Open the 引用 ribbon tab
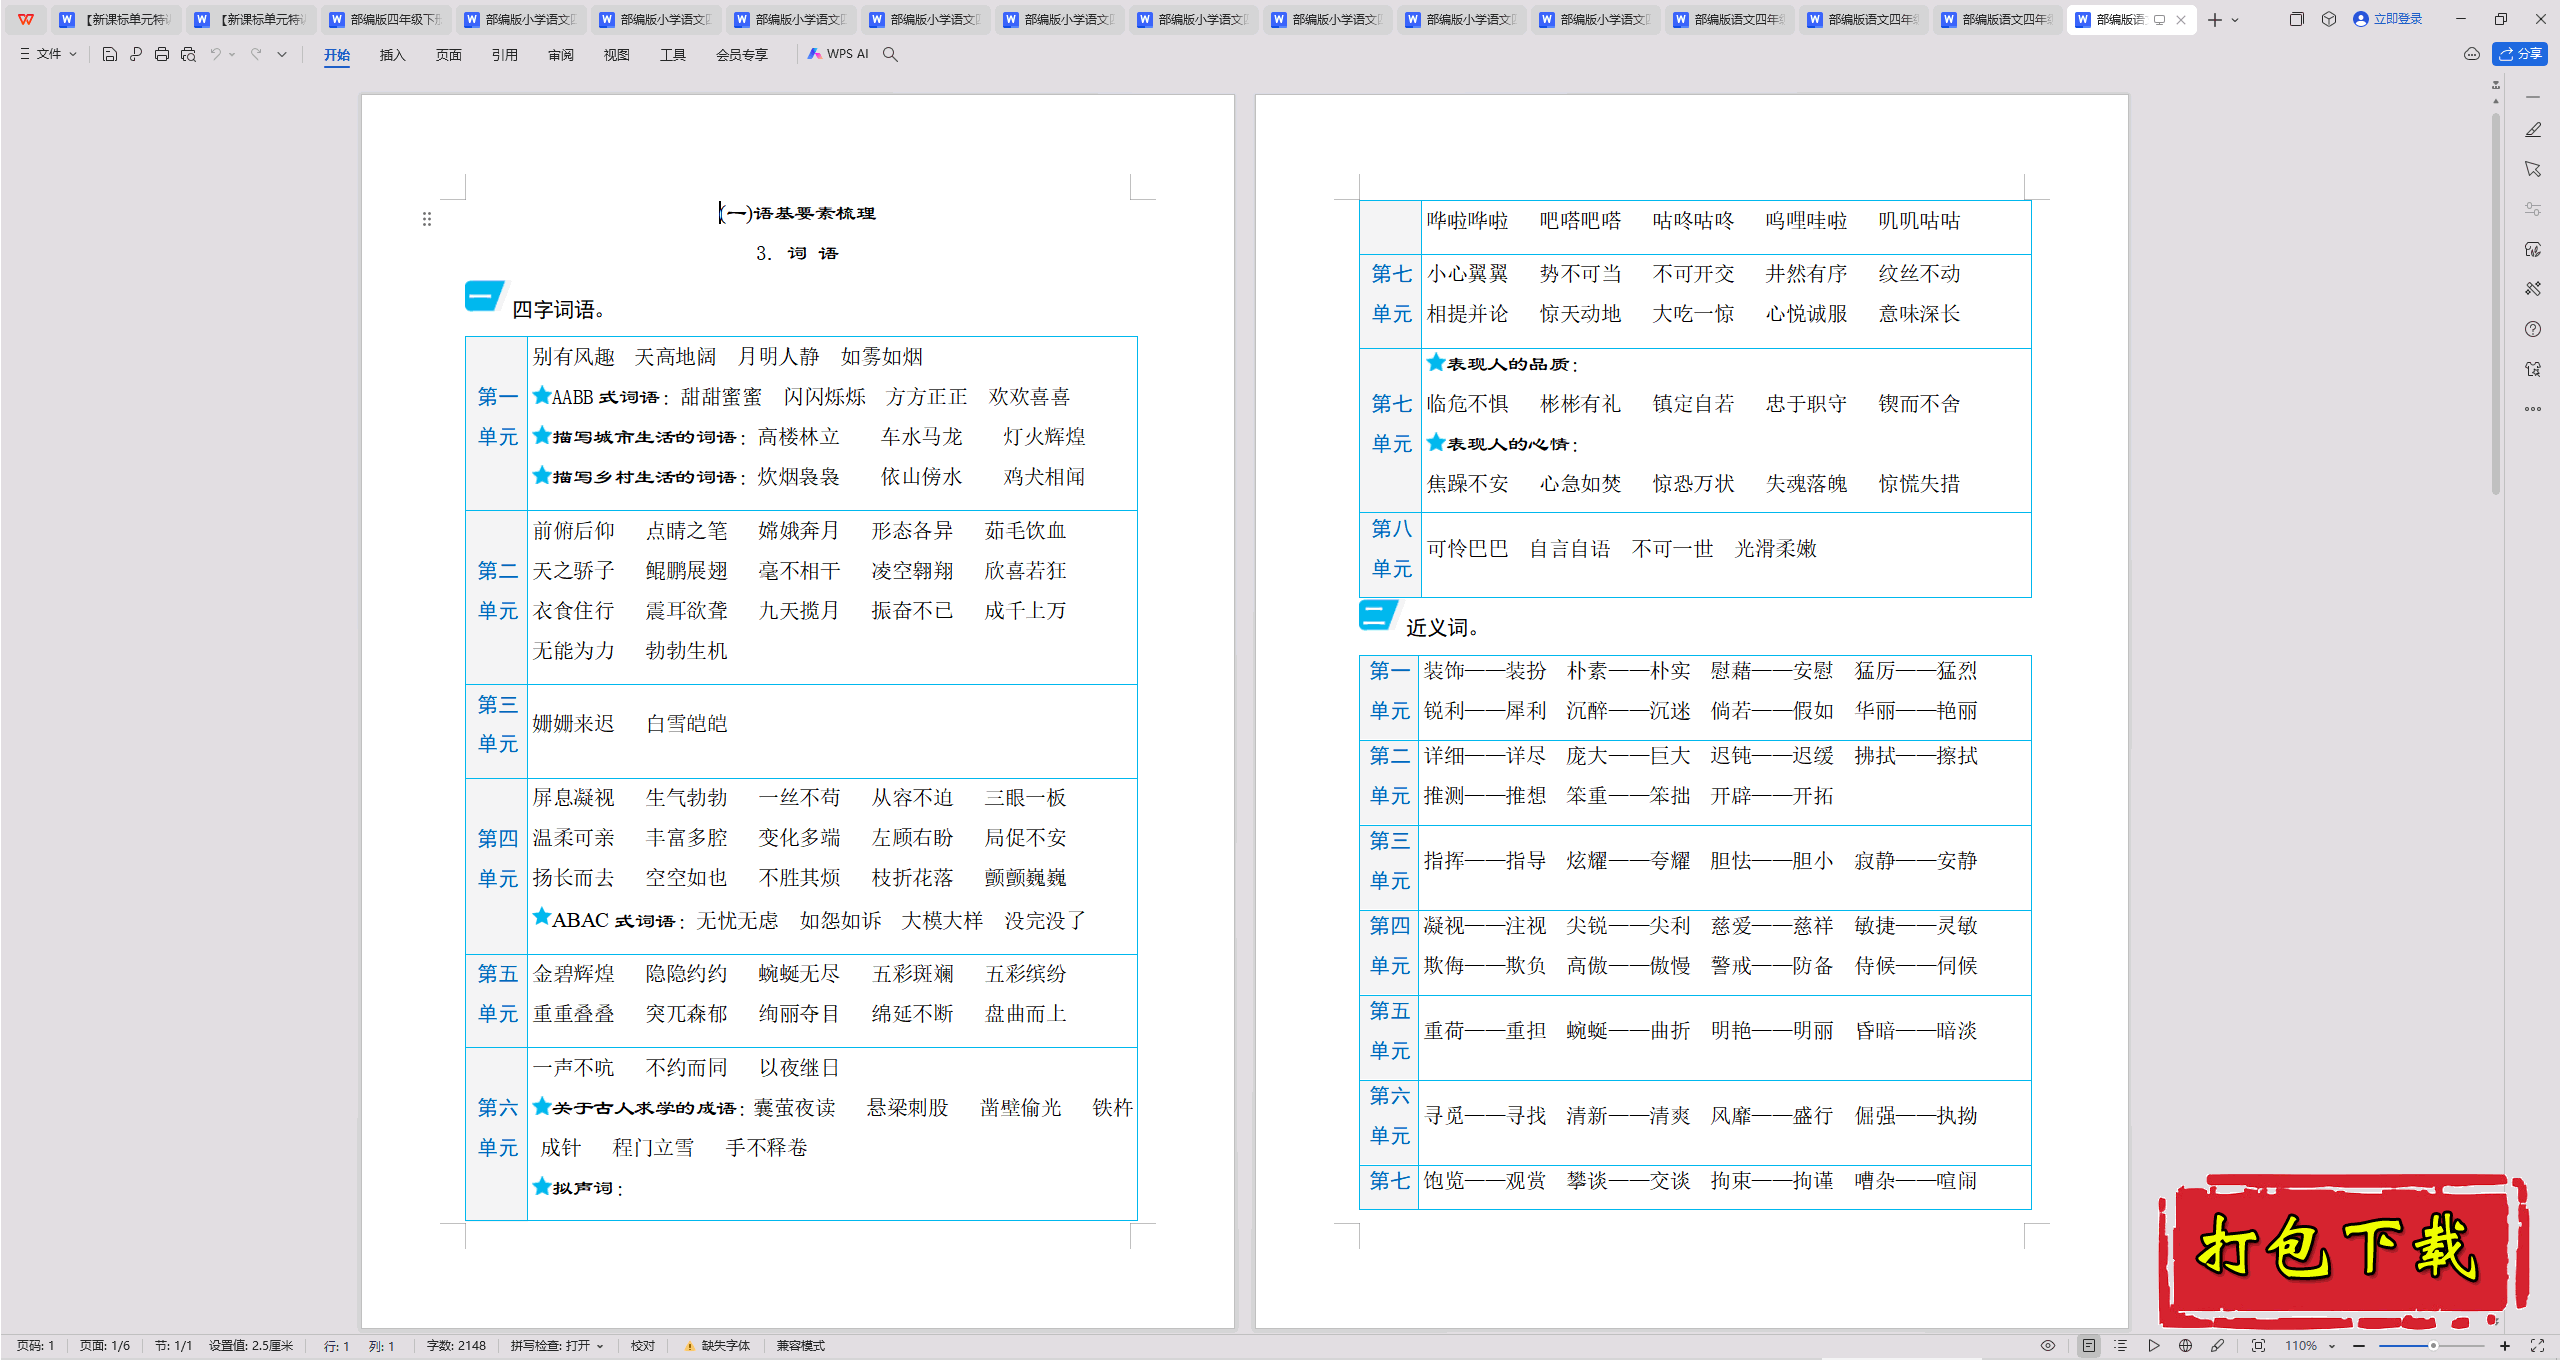This screenshot has height=1360, width=2560. (505, 55)
